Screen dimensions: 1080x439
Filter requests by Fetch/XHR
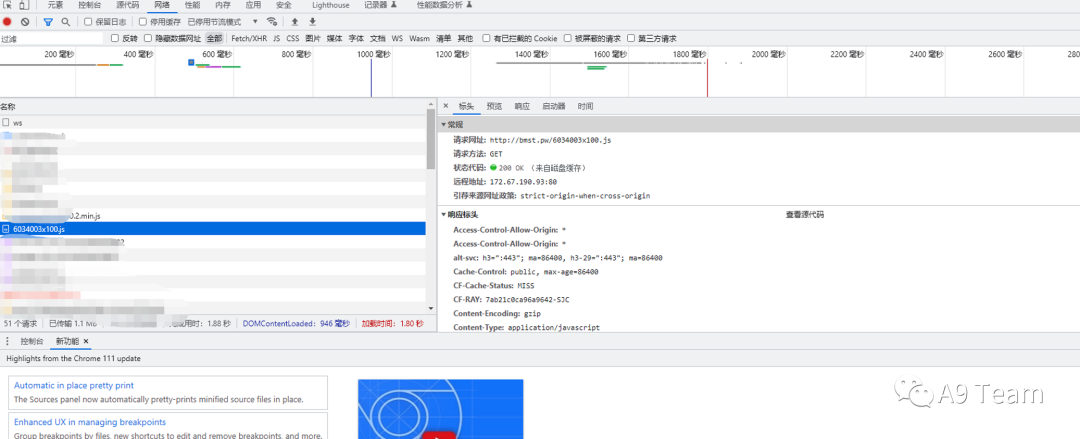[249, 39]
